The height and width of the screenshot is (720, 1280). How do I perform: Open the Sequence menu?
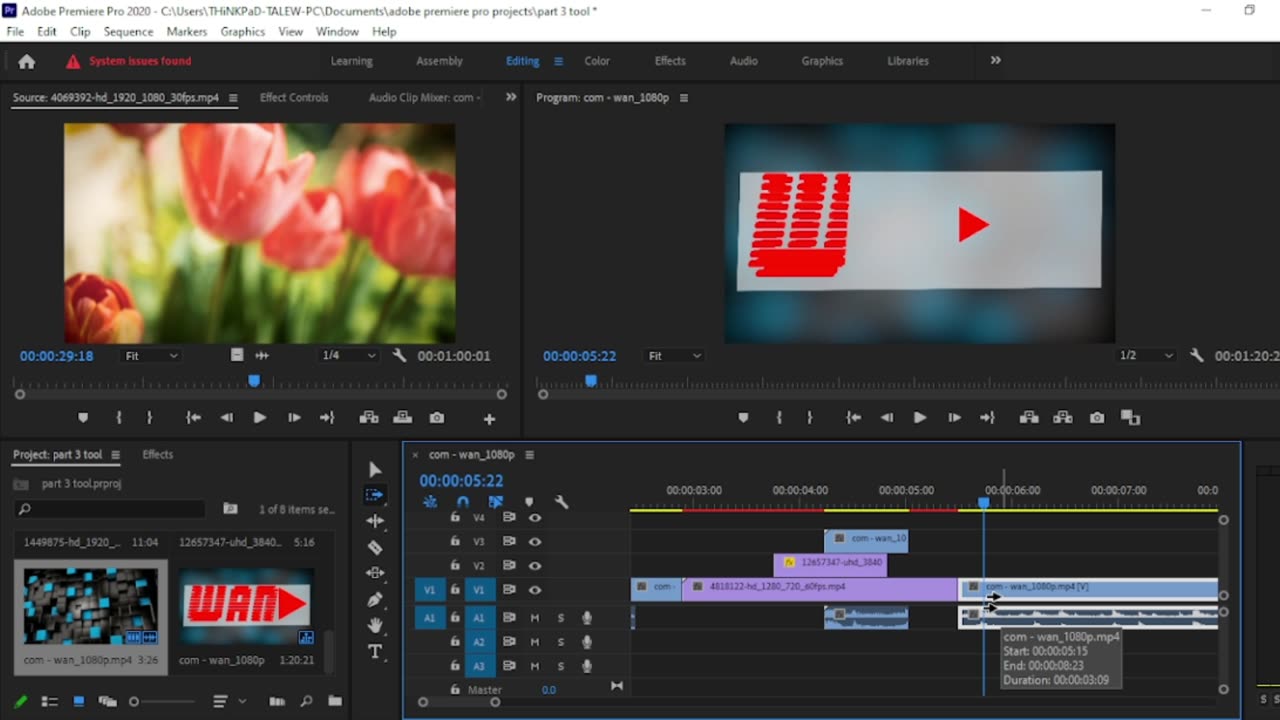(128, 32)
